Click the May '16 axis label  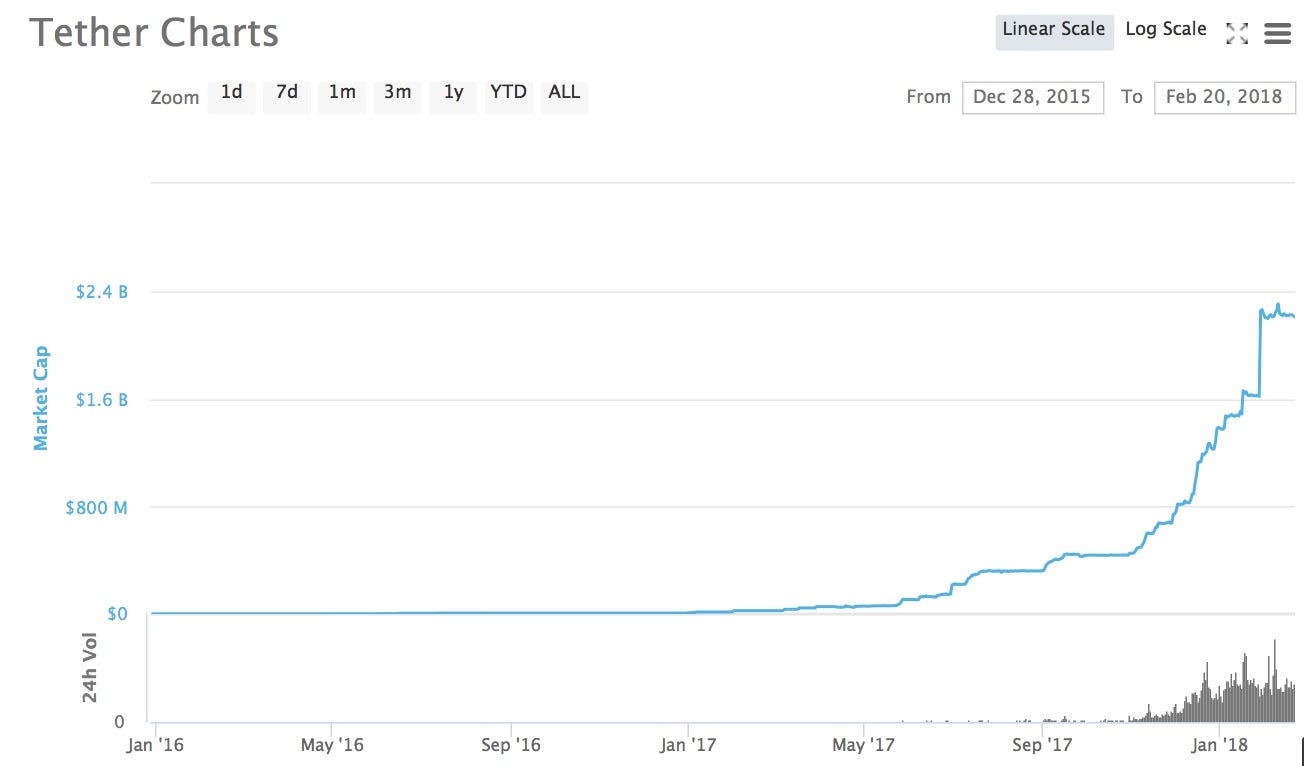[x=331, y=745]
